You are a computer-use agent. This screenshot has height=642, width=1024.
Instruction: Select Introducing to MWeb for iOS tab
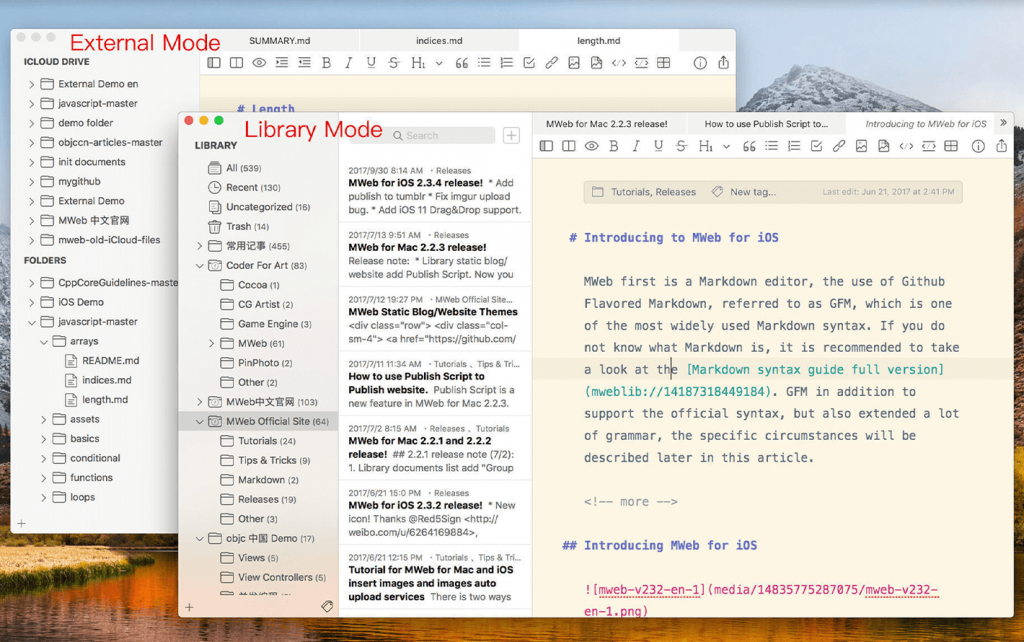click(x=925, y=123)
